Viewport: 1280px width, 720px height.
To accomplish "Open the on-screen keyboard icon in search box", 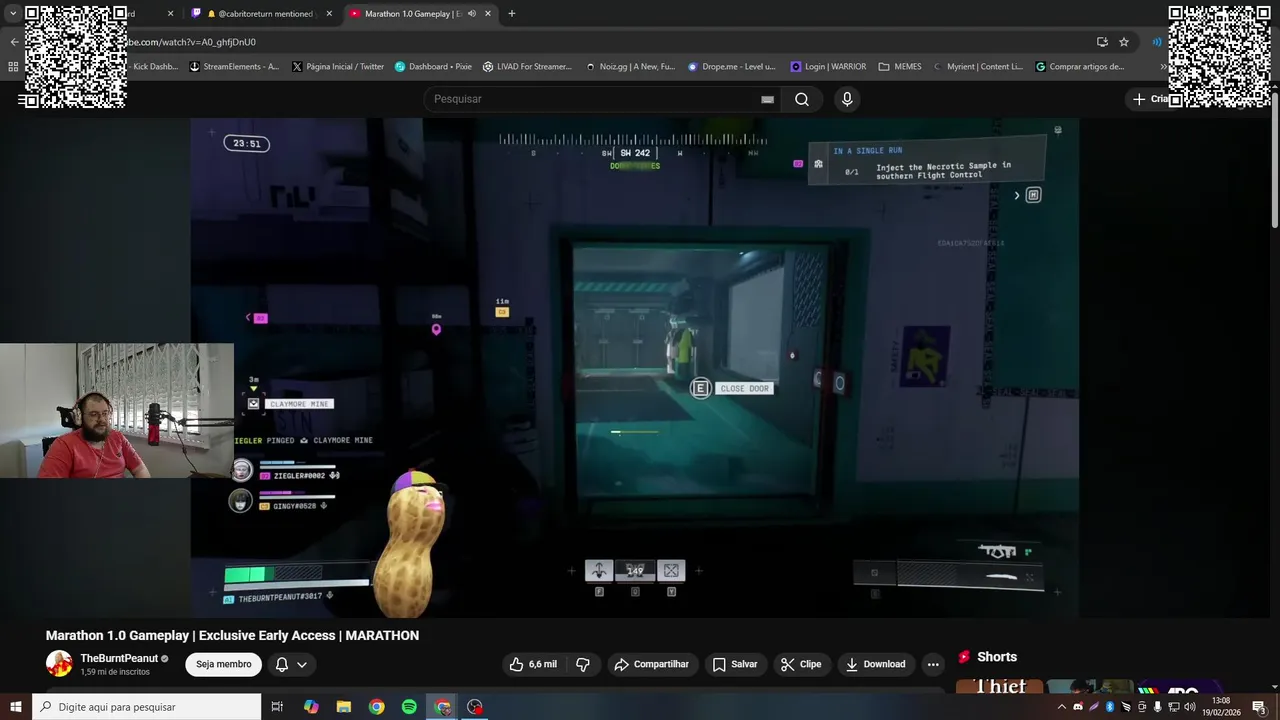I will [x=767, y=99].
